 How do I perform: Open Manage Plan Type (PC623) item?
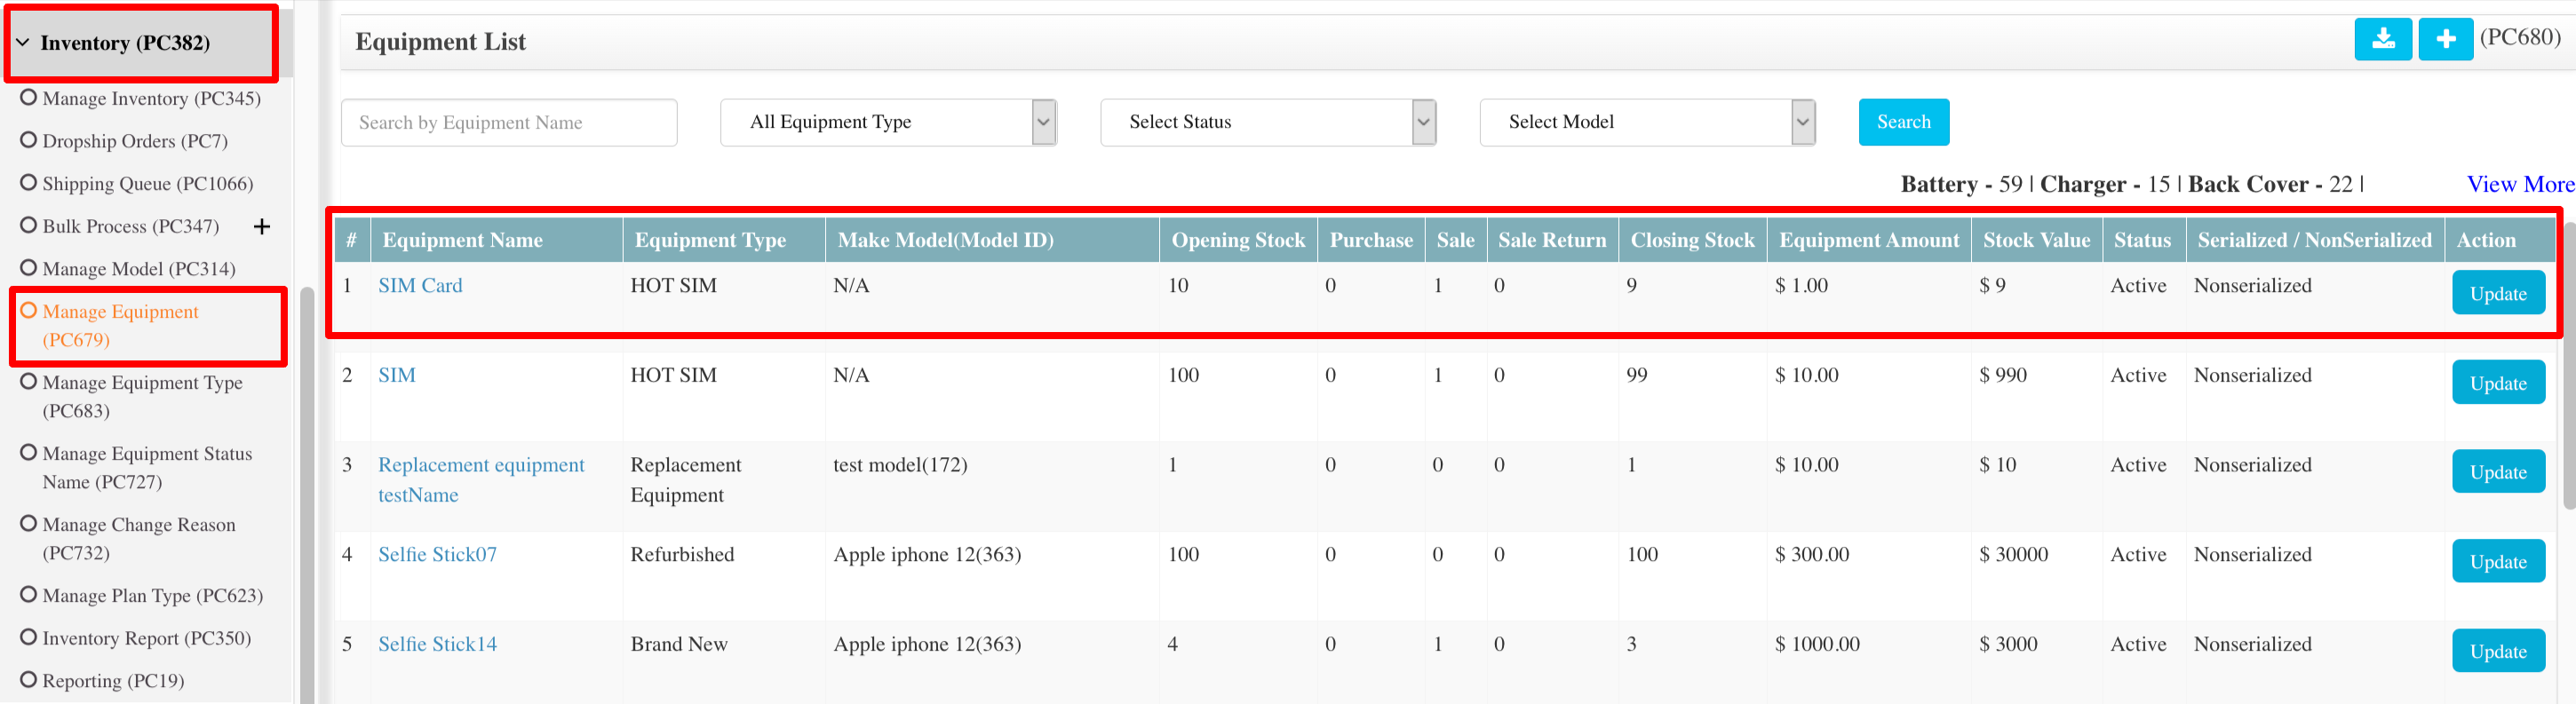click(x=142, y=595)
